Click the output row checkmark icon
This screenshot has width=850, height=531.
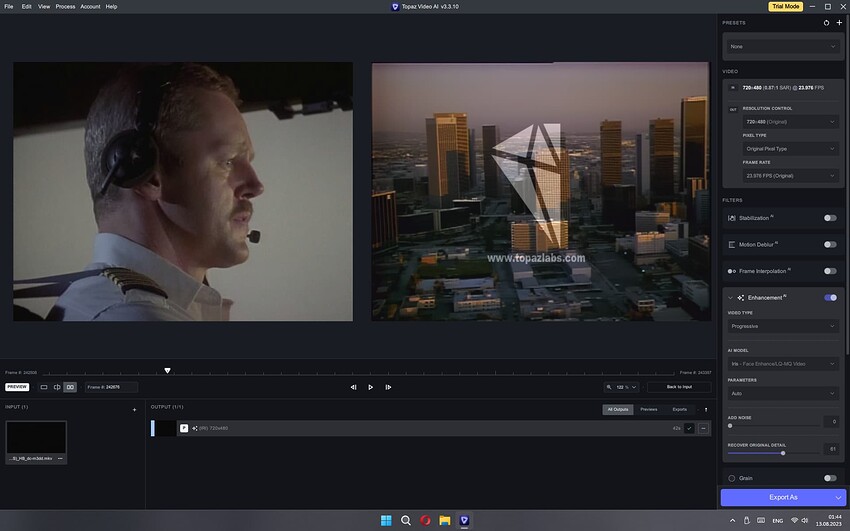click(x=689, y=428)
